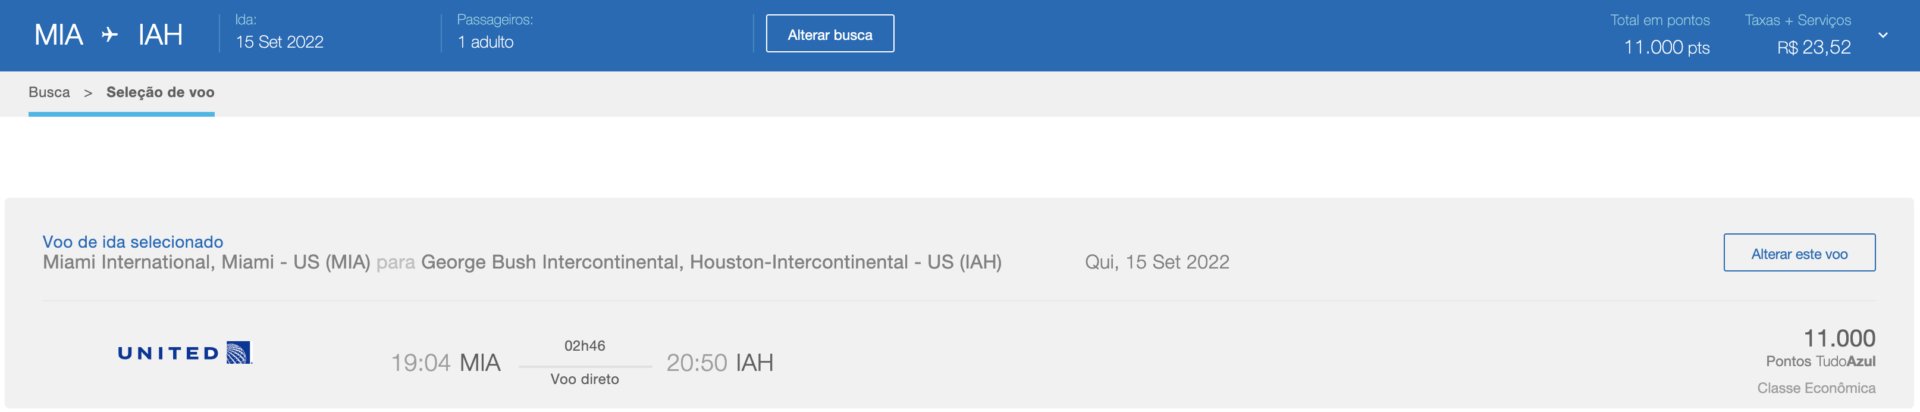Click the Alterar este voo button
The height and width of the screenshot is (412, 1920).
(1799, 253)
